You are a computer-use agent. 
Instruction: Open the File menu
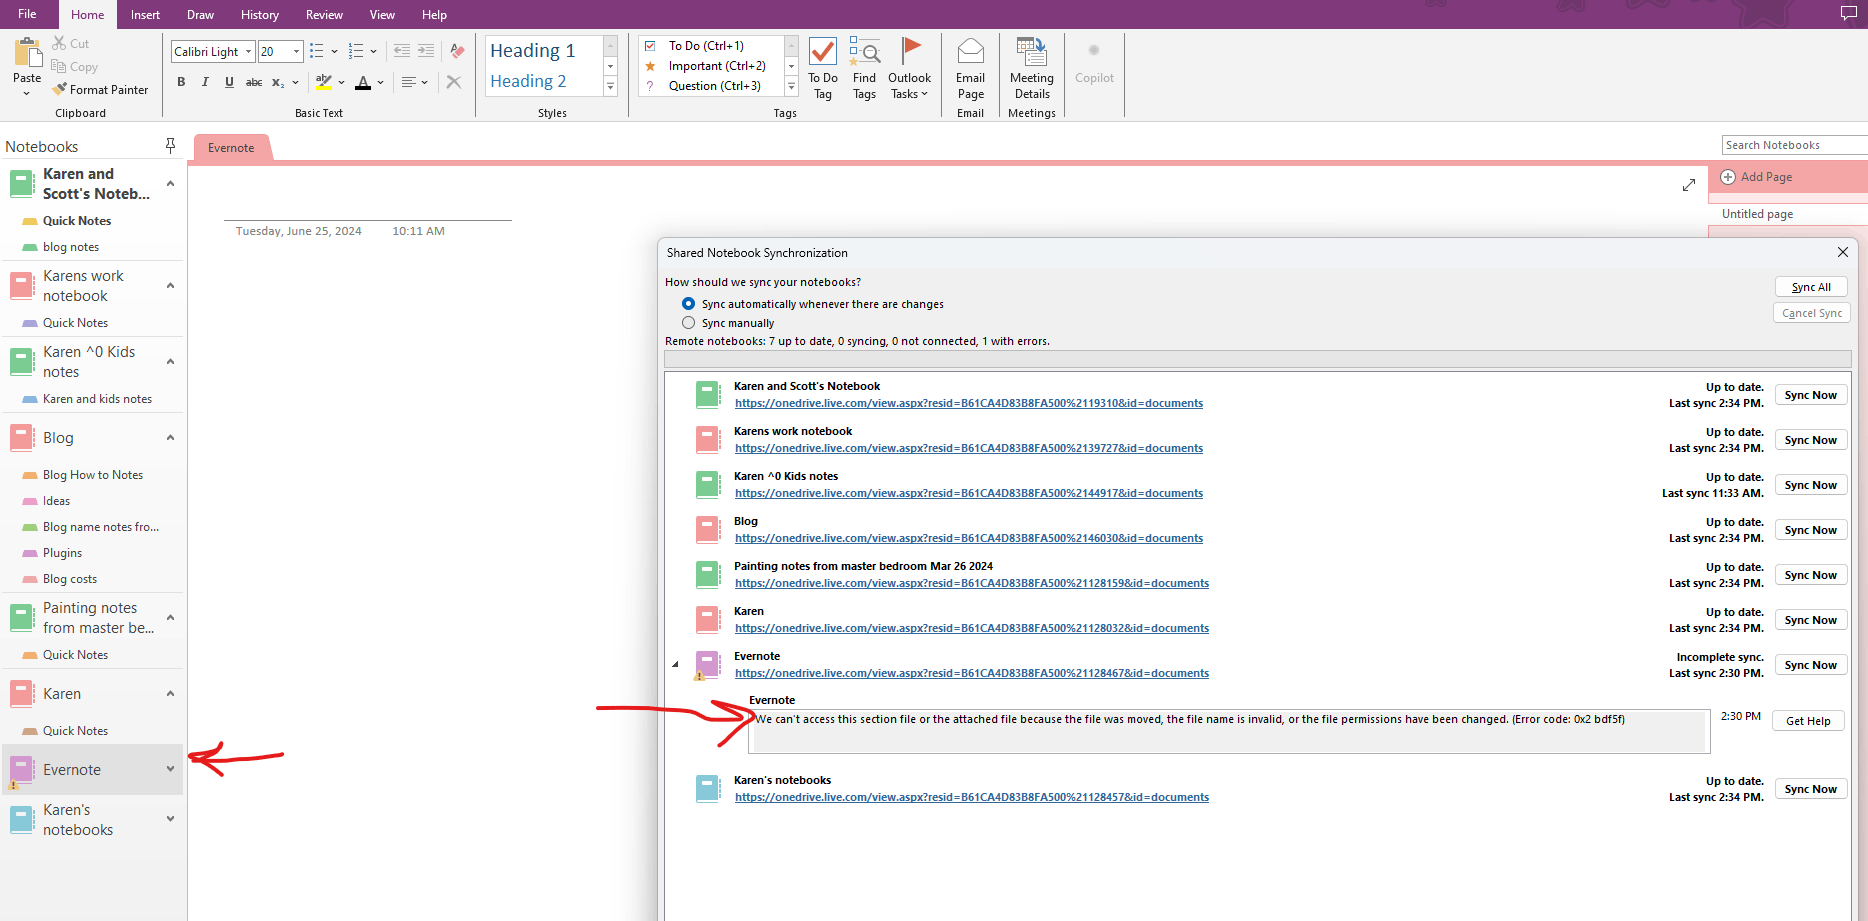(x=27, y=14)
